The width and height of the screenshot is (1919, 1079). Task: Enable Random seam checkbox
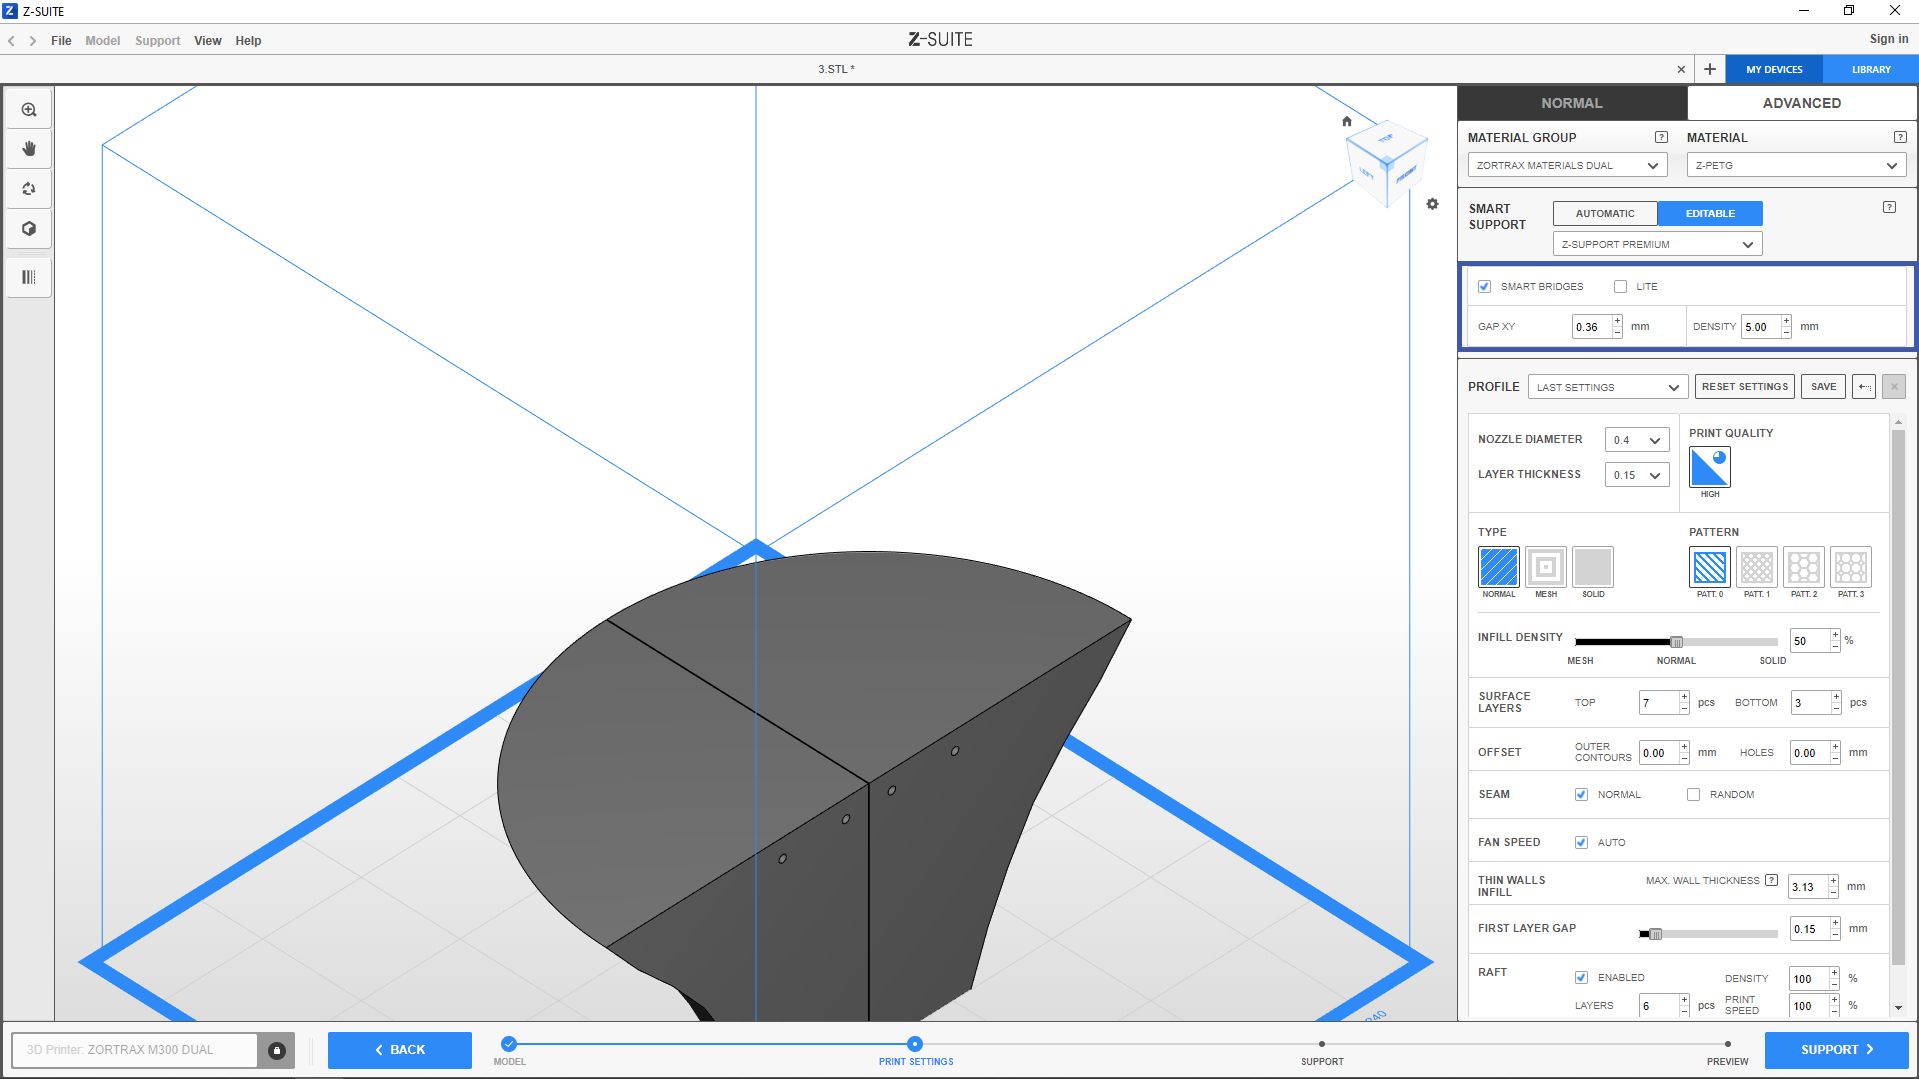pos(1693,795)
